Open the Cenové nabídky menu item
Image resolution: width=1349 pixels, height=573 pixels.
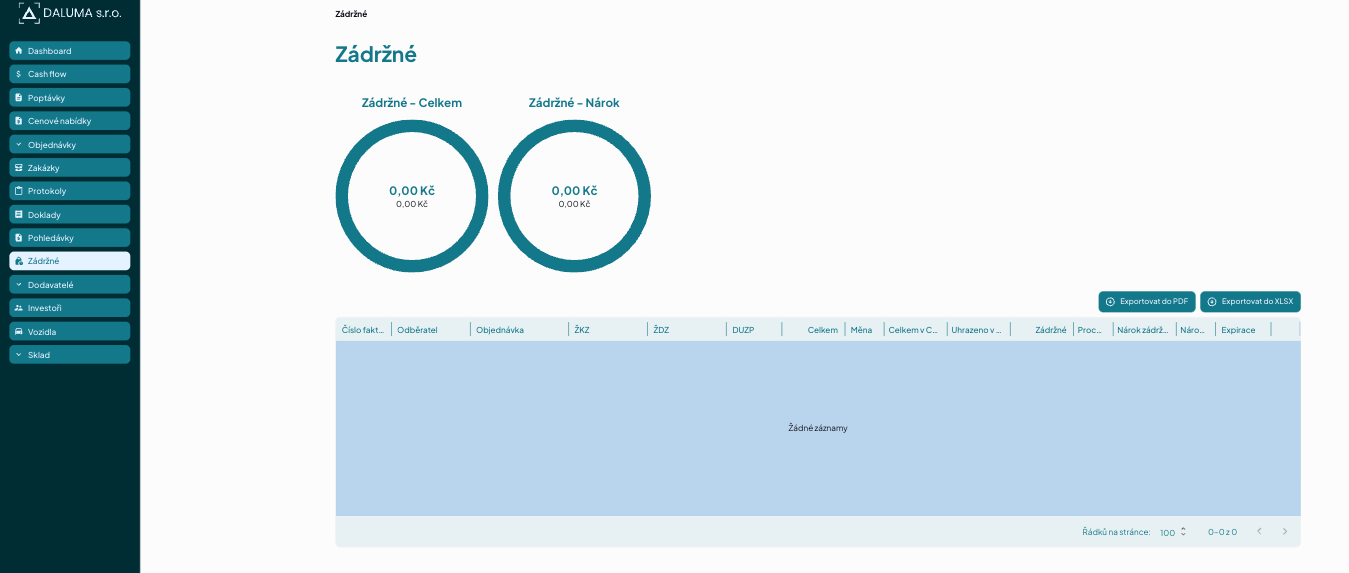pos(70,121)
